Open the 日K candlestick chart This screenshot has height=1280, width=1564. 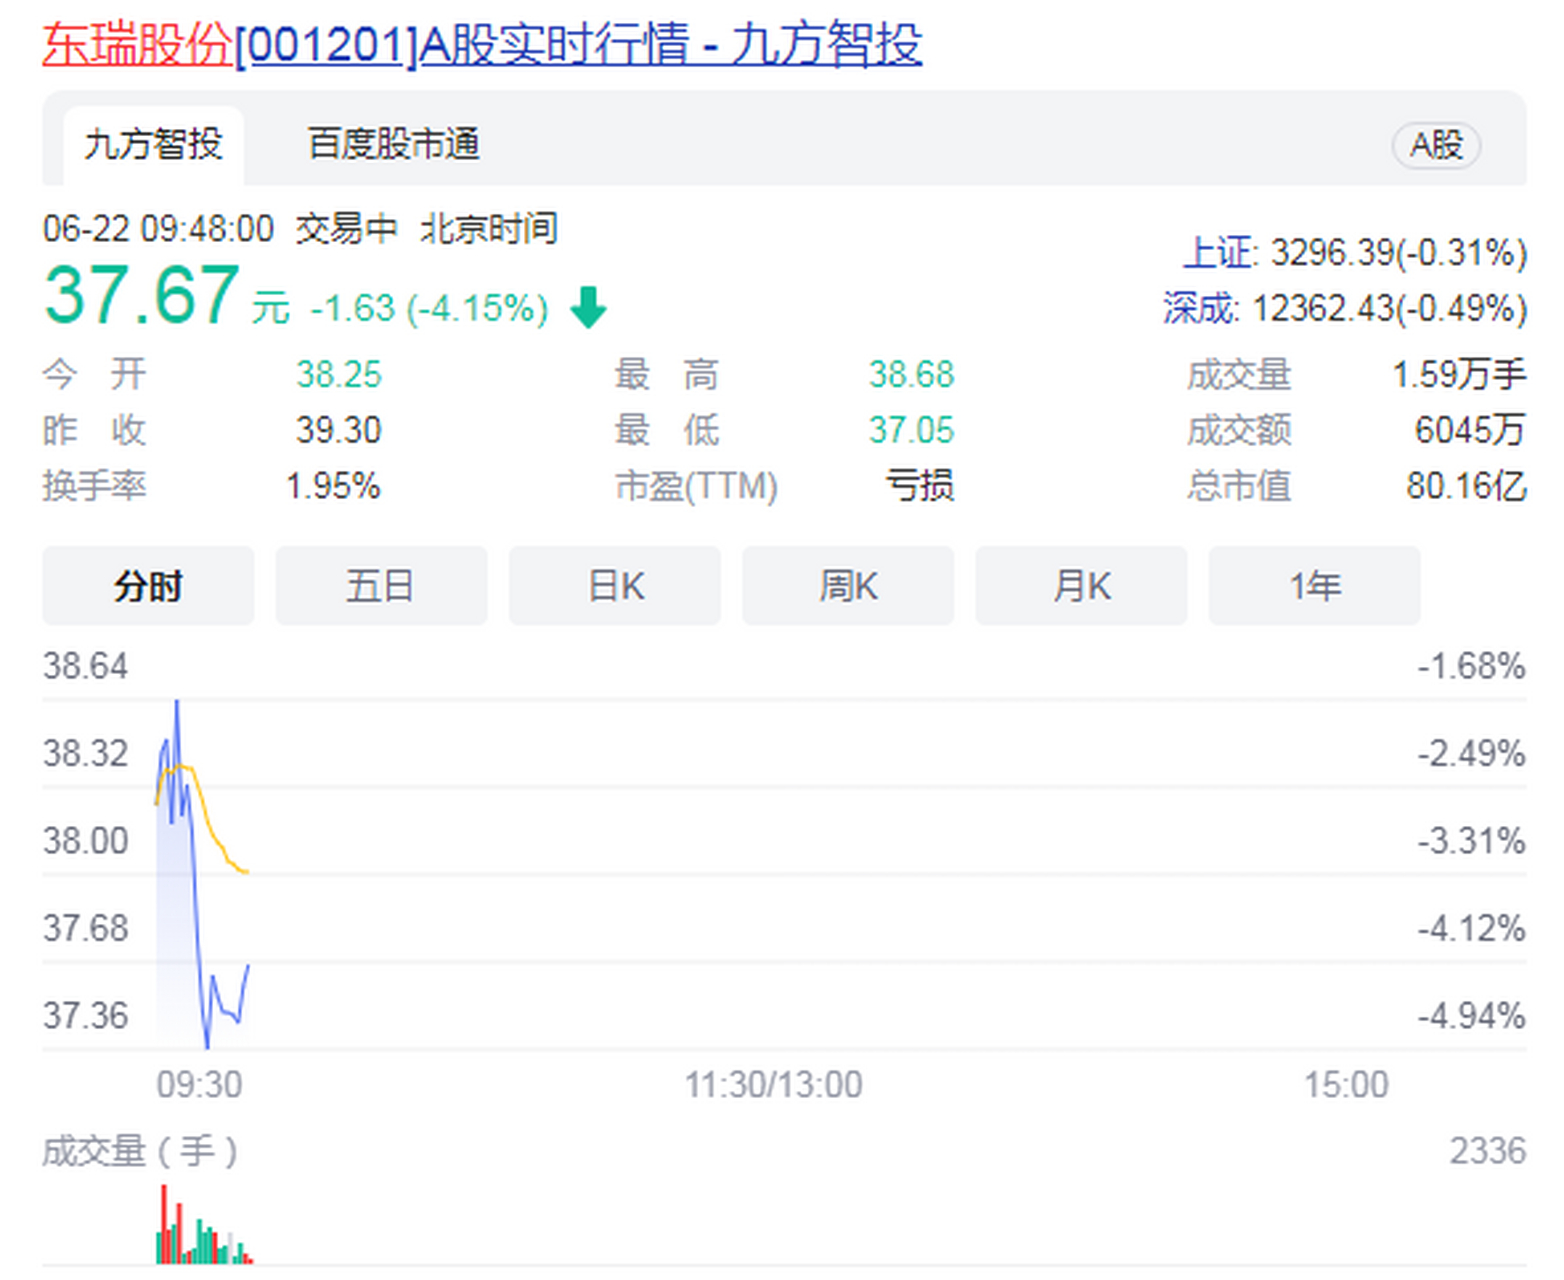(614, 587)
